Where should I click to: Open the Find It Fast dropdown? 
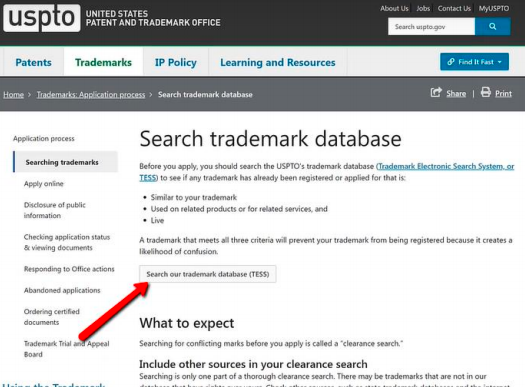[474, 62]
